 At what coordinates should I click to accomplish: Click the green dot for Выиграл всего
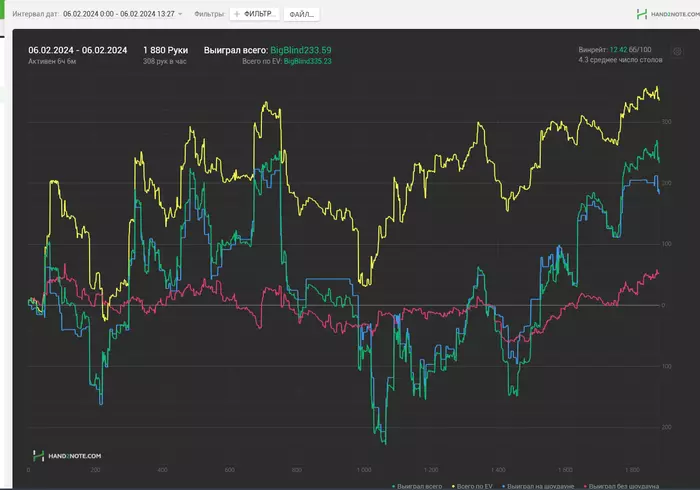pyautogui.click(x=393, y=486)
